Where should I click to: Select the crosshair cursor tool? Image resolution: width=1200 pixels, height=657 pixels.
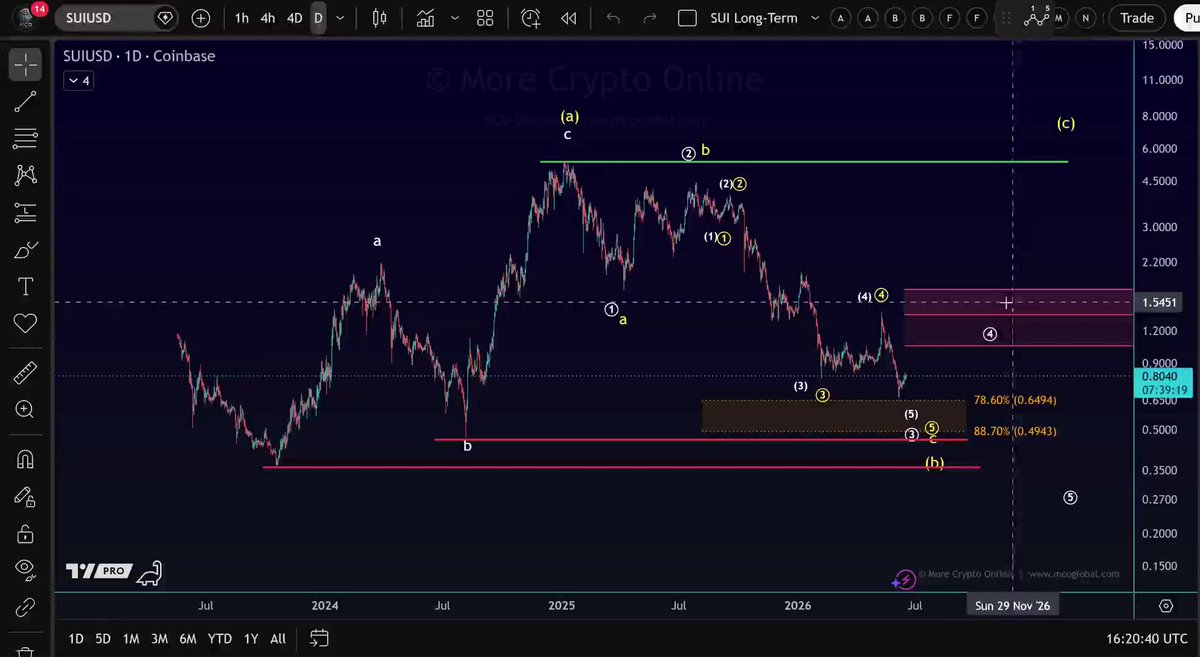pyautogui.click(x=25, y=64)
